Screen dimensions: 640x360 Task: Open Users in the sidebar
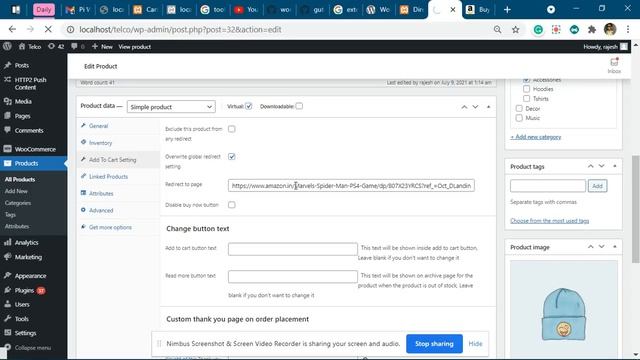click(x=22, y=304)
